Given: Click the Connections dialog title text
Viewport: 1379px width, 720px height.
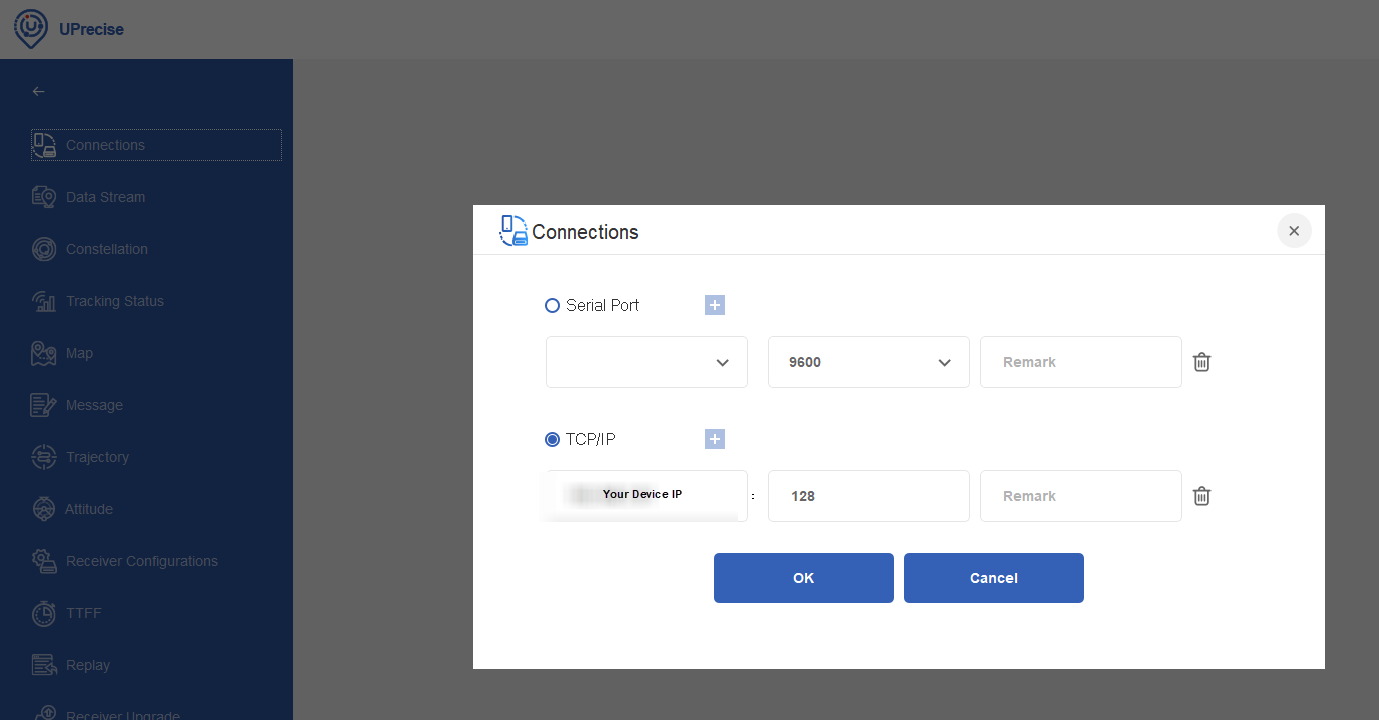Looking at the screenshot, I should coord(585,232).
